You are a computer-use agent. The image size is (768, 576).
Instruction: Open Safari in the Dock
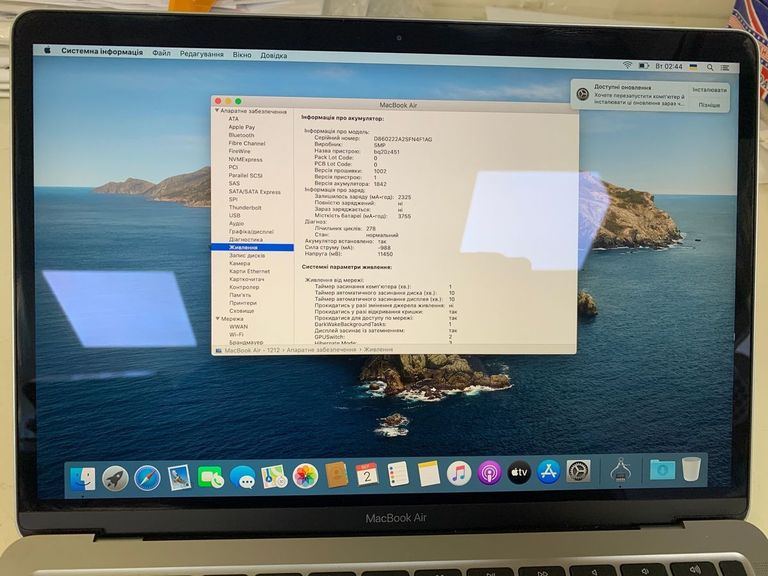(x=147, y=478)
